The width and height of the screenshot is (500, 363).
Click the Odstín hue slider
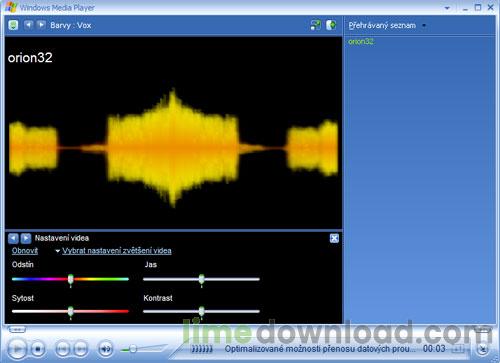[x=70, y=279]
